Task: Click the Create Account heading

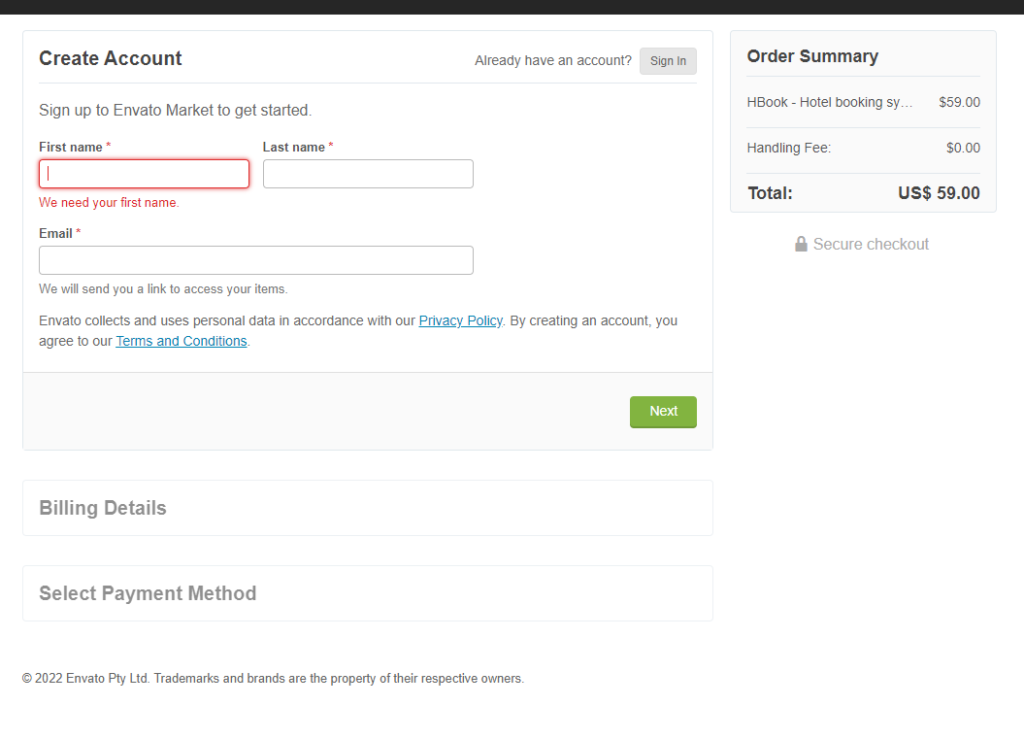Action: tap(110, 58)
